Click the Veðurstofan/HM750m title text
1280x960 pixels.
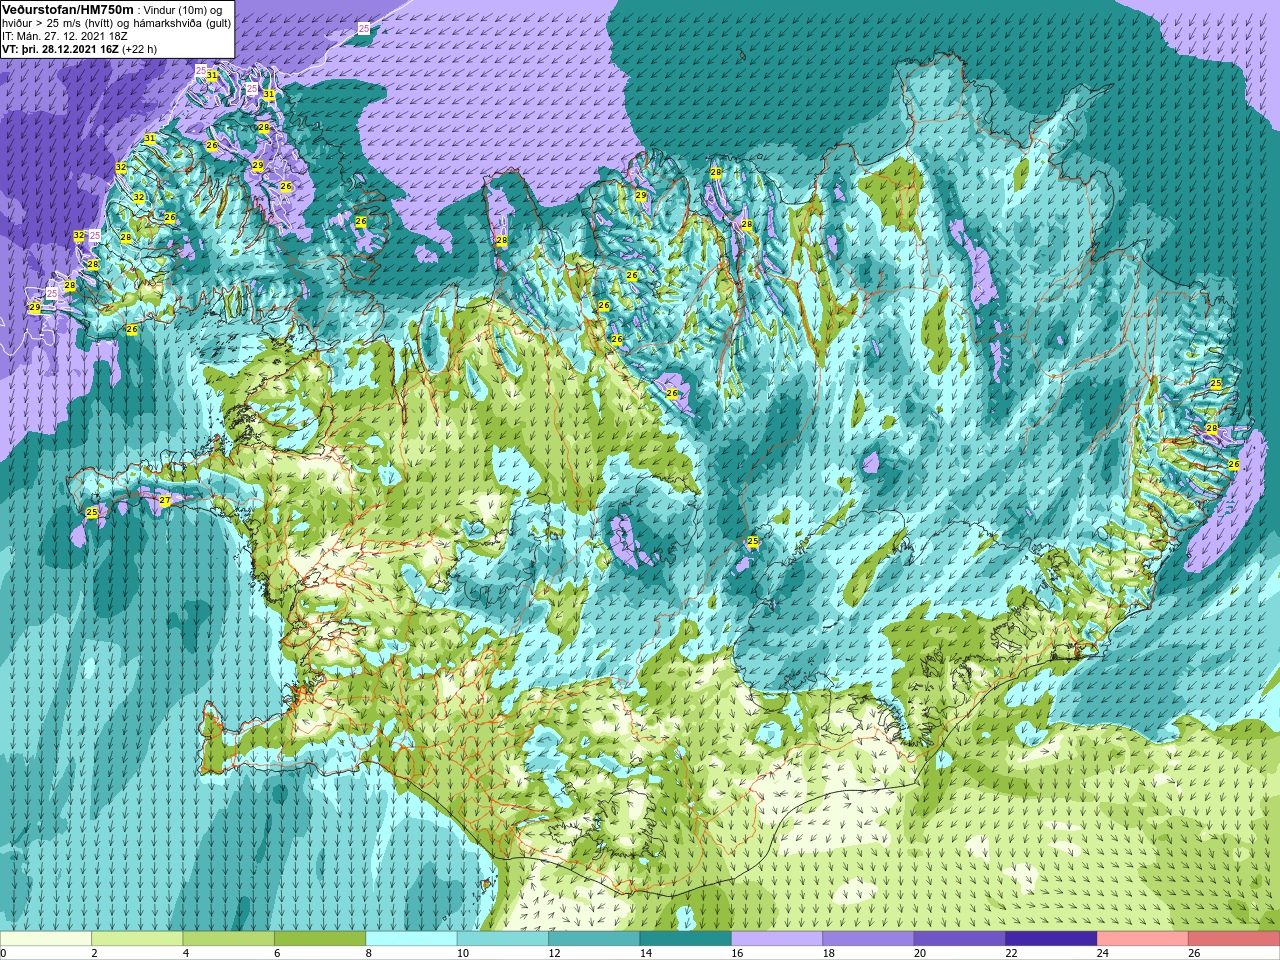[68, 9]
